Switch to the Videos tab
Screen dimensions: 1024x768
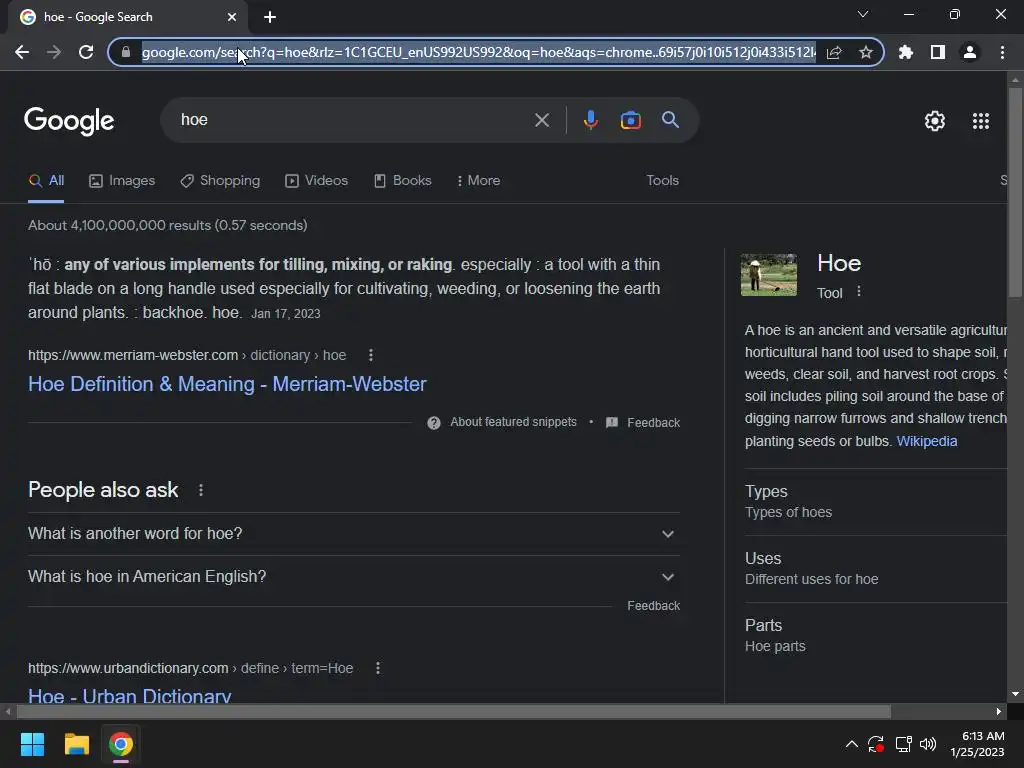(317, 181)
